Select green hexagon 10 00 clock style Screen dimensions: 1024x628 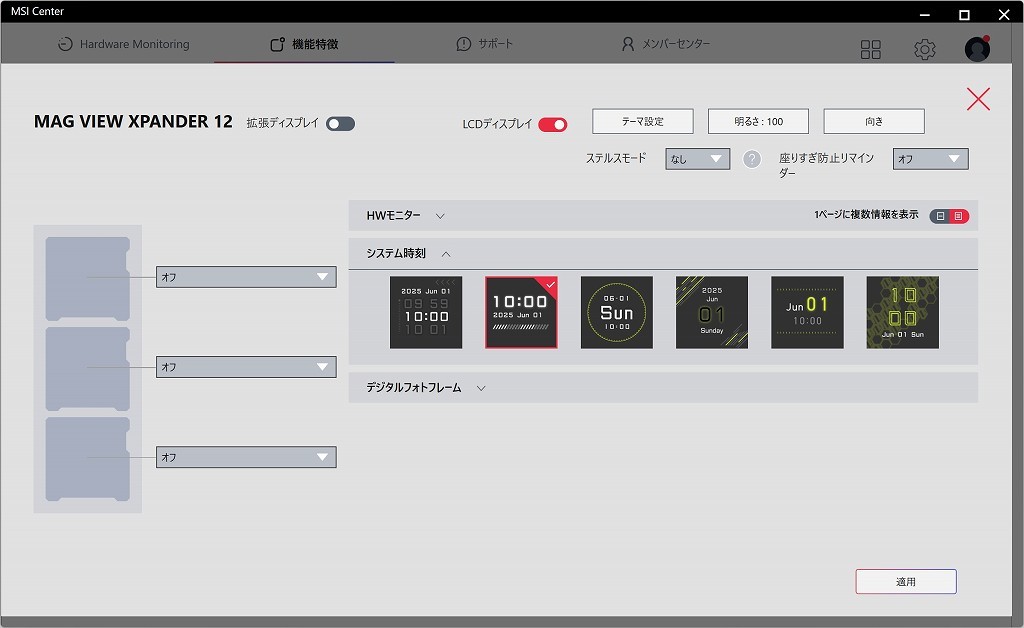(x=903, y=312)
